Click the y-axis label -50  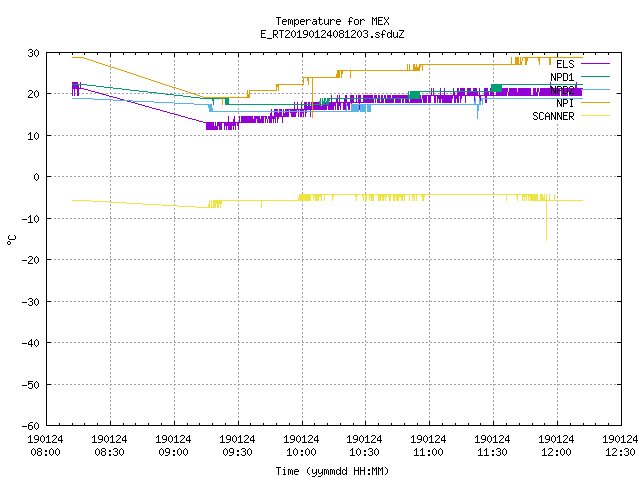click(x=30, y=385)
